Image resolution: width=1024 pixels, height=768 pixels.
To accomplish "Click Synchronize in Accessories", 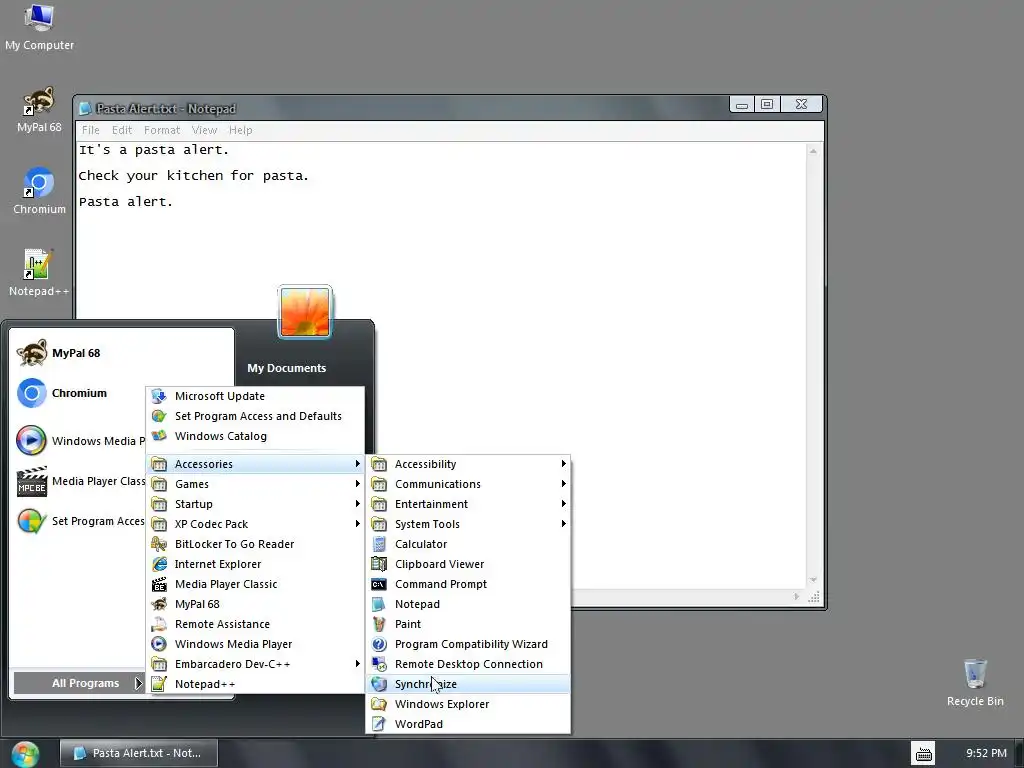I will (x=468, y=684).
